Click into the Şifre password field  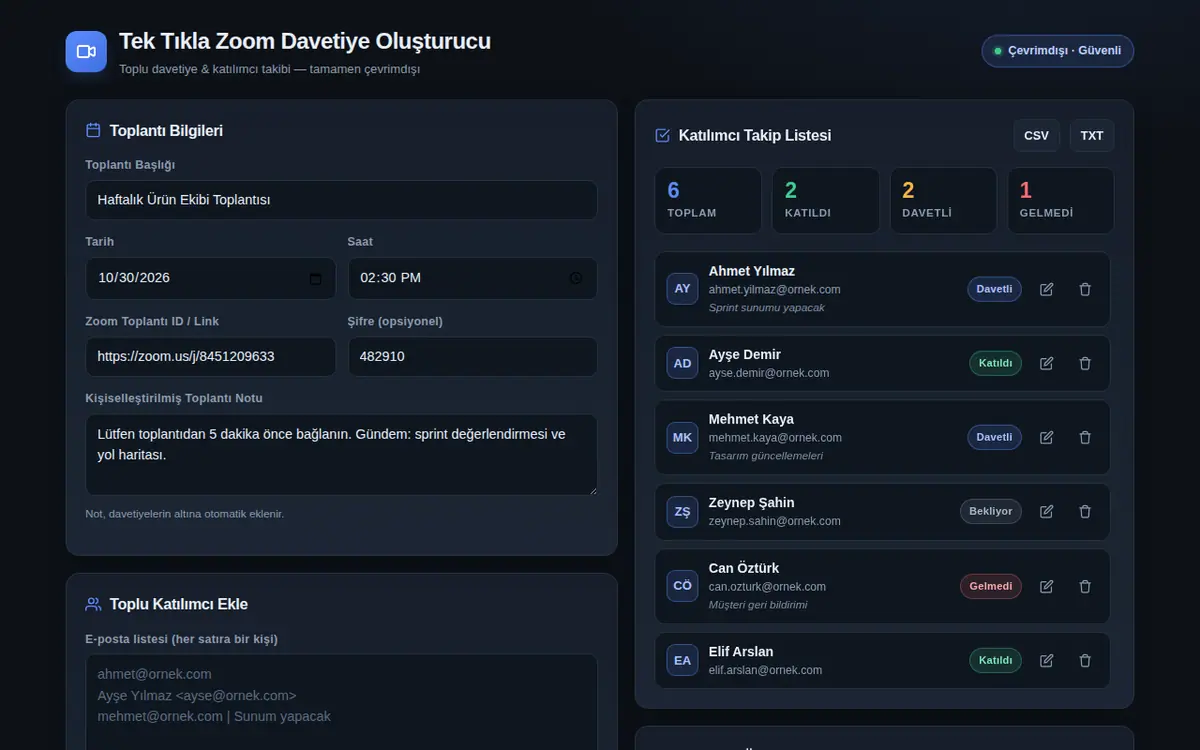coord(473,356)
